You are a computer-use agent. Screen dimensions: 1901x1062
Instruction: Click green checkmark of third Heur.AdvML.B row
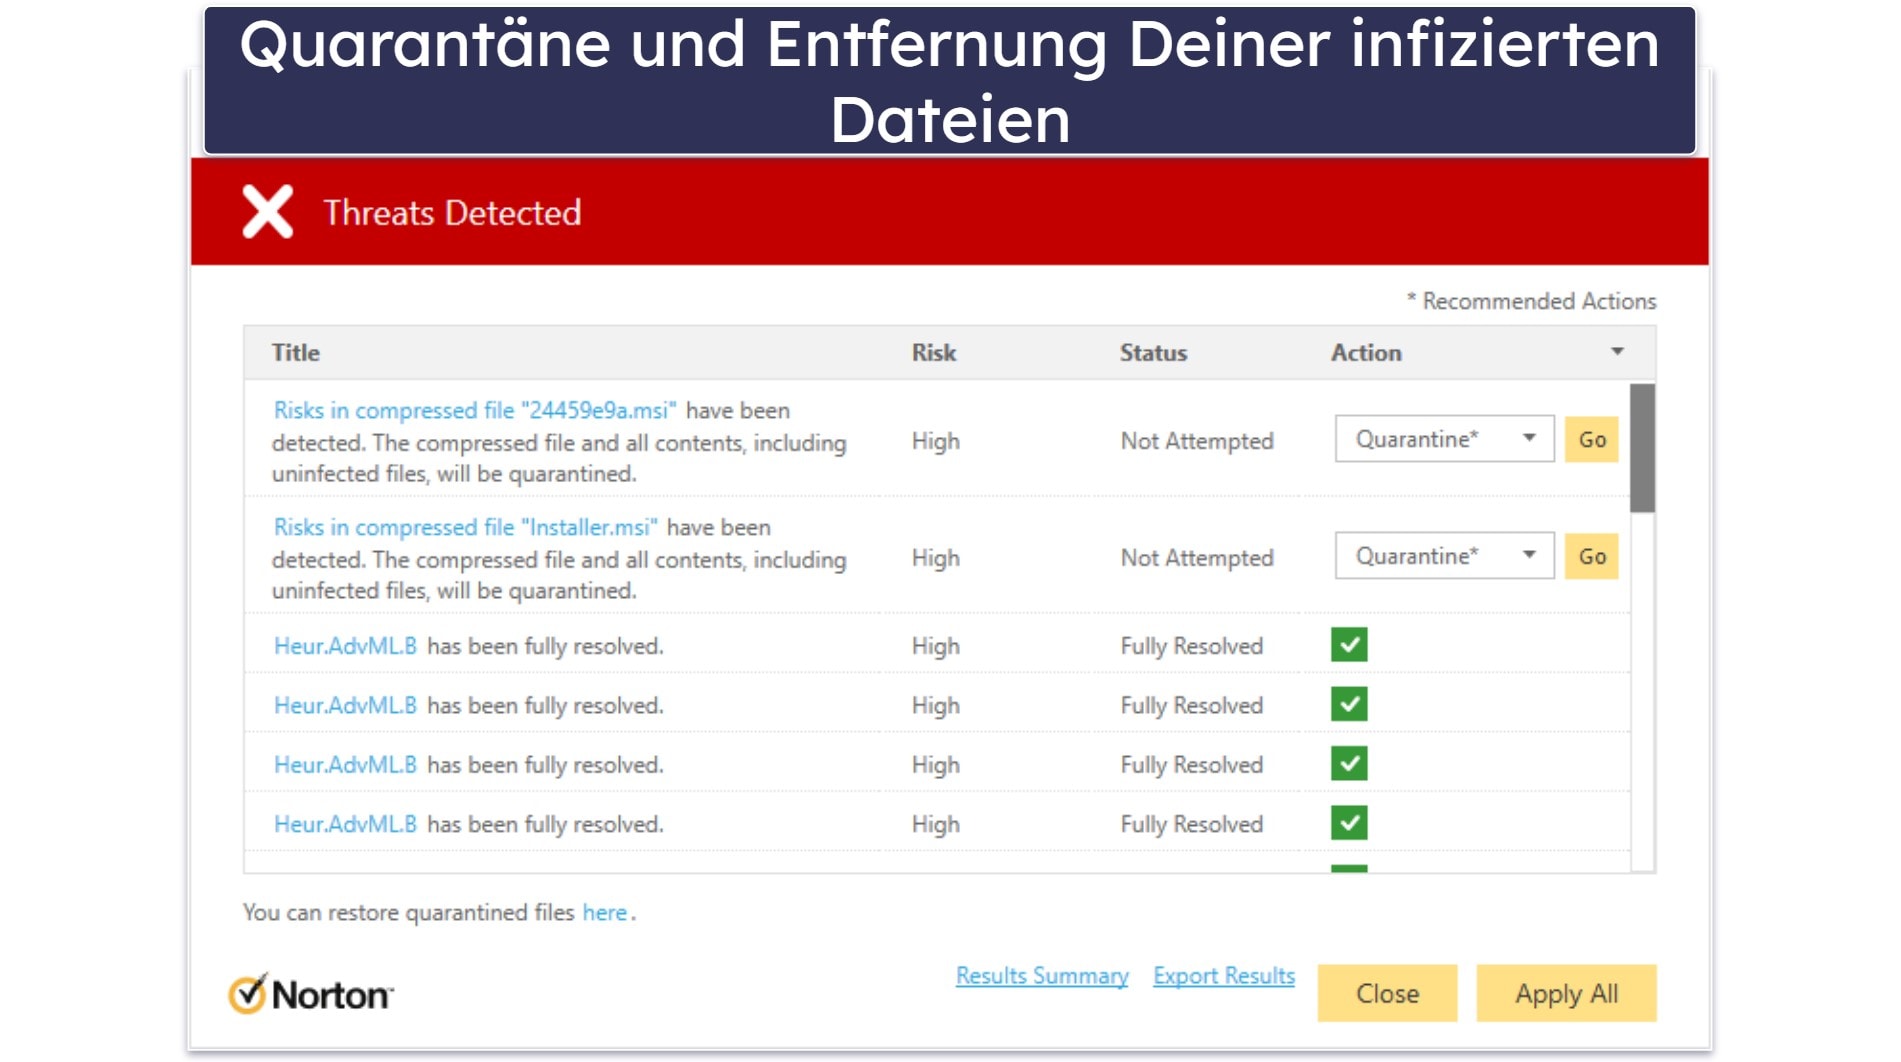click(x=1349, y=764)
